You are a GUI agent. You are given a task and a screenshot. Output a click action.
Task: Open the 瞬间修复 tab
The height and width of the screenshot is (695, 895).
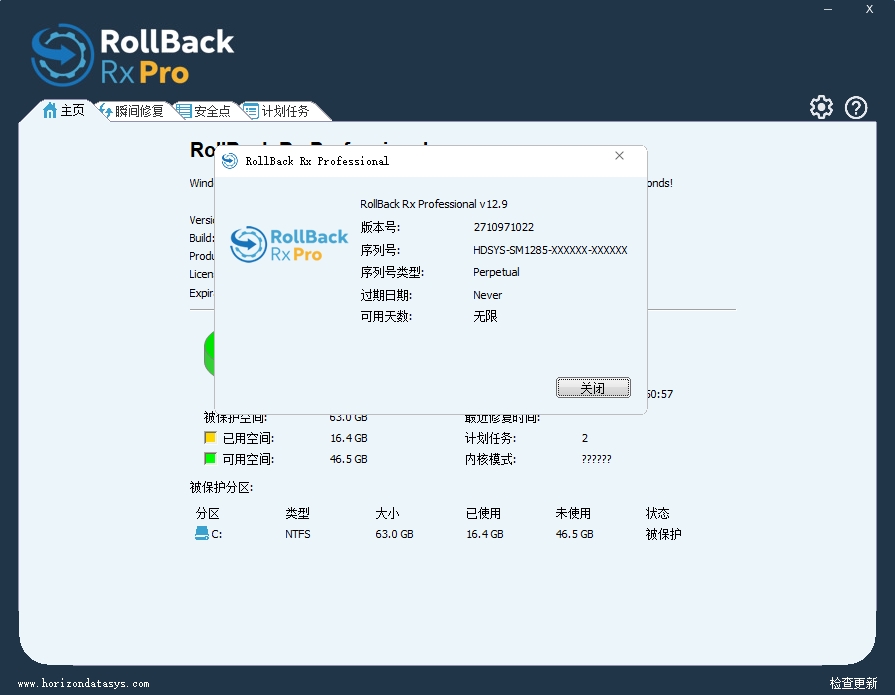point(132,111)
